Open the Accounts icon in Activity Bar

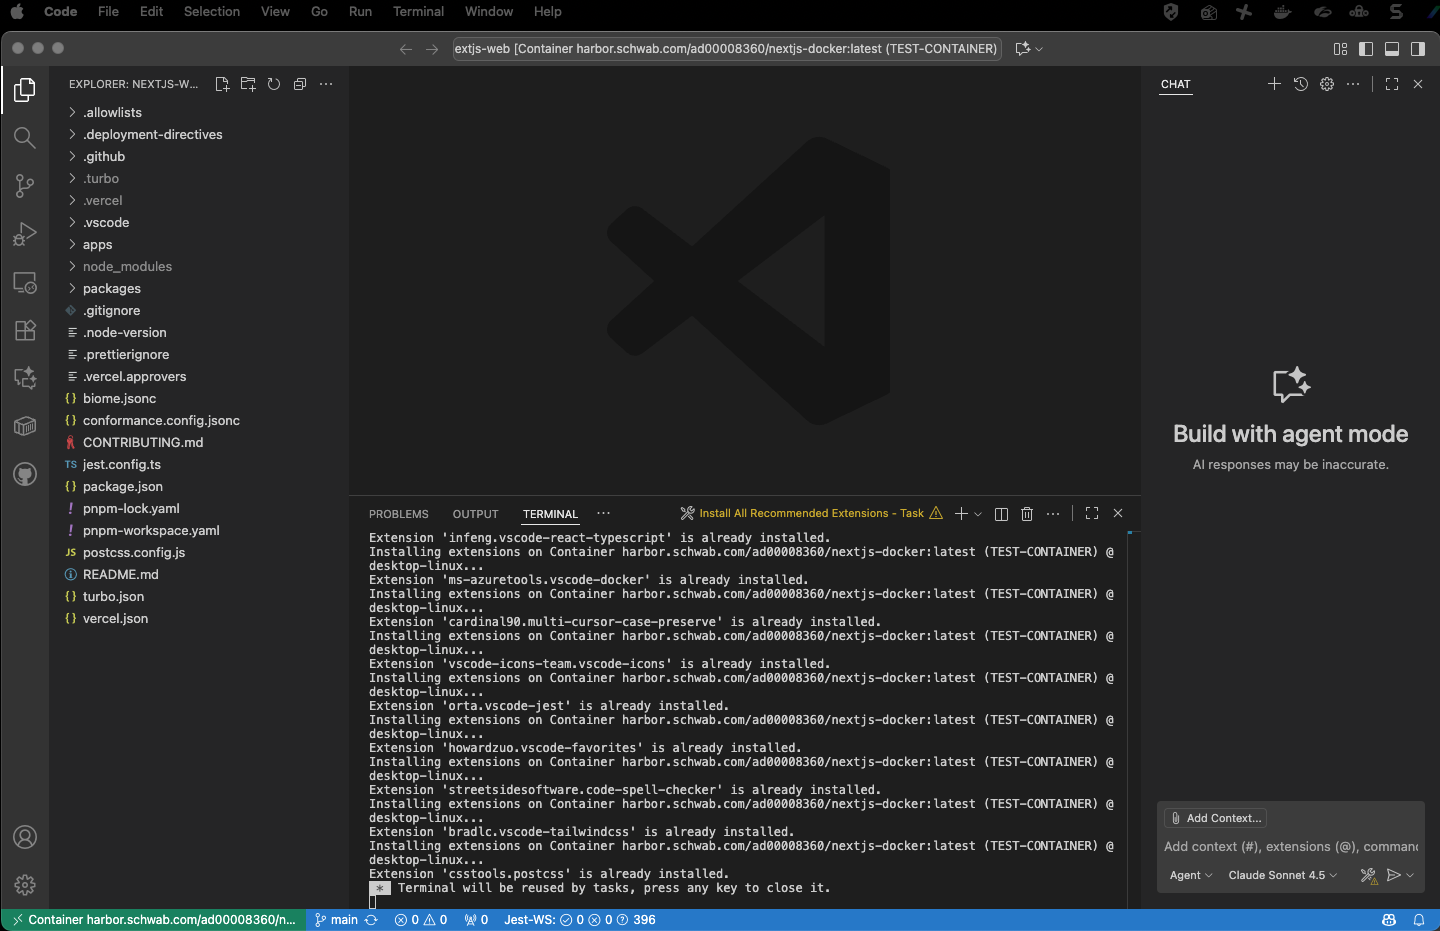[x=24, y=837]
